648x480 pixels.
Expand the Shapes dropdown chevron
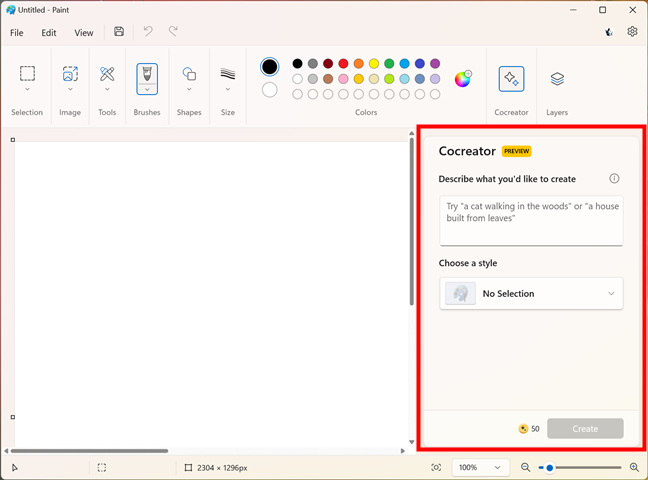pos(189,89)
